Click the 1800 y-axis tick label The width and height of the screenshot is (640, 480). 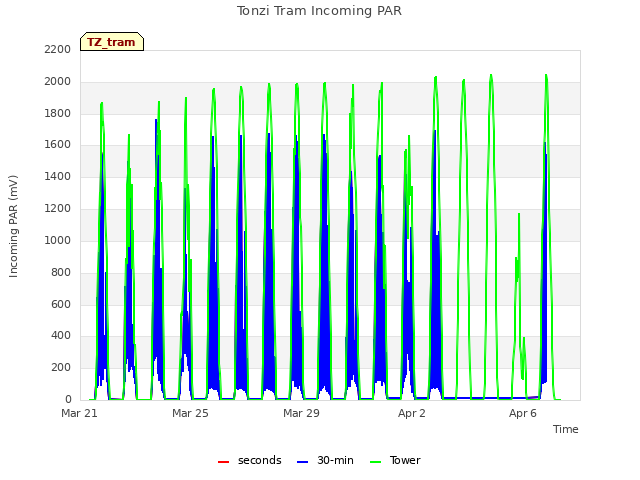[58, 113]
